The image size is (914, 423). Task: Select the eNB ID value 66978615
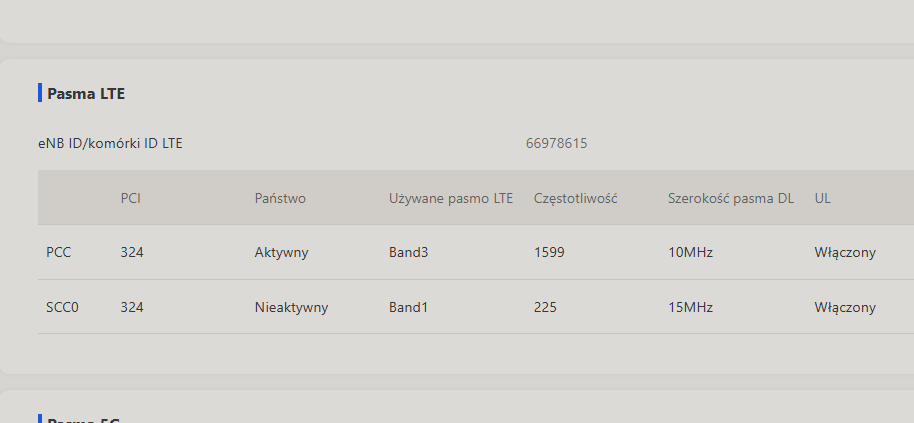pyautogui.click(x=556, y=143)
